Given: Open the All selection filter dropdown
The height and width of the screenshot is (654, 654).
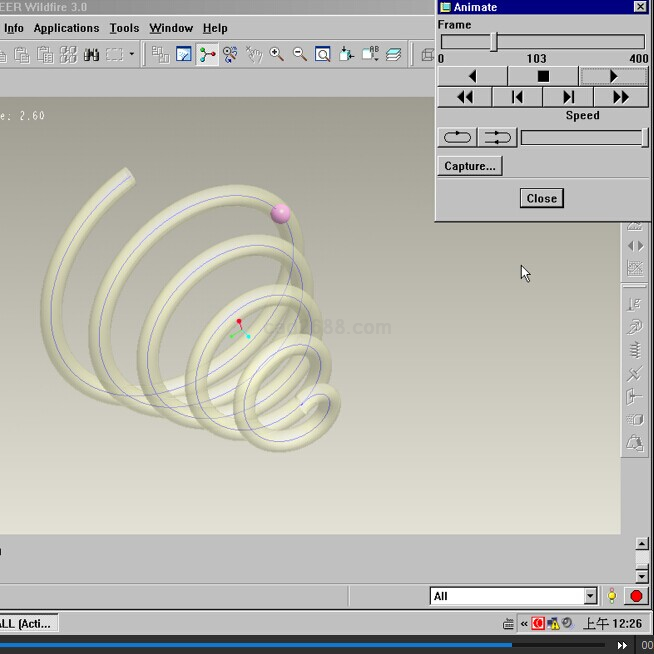Looking at the screenshot, I should [x=589, y=596].
